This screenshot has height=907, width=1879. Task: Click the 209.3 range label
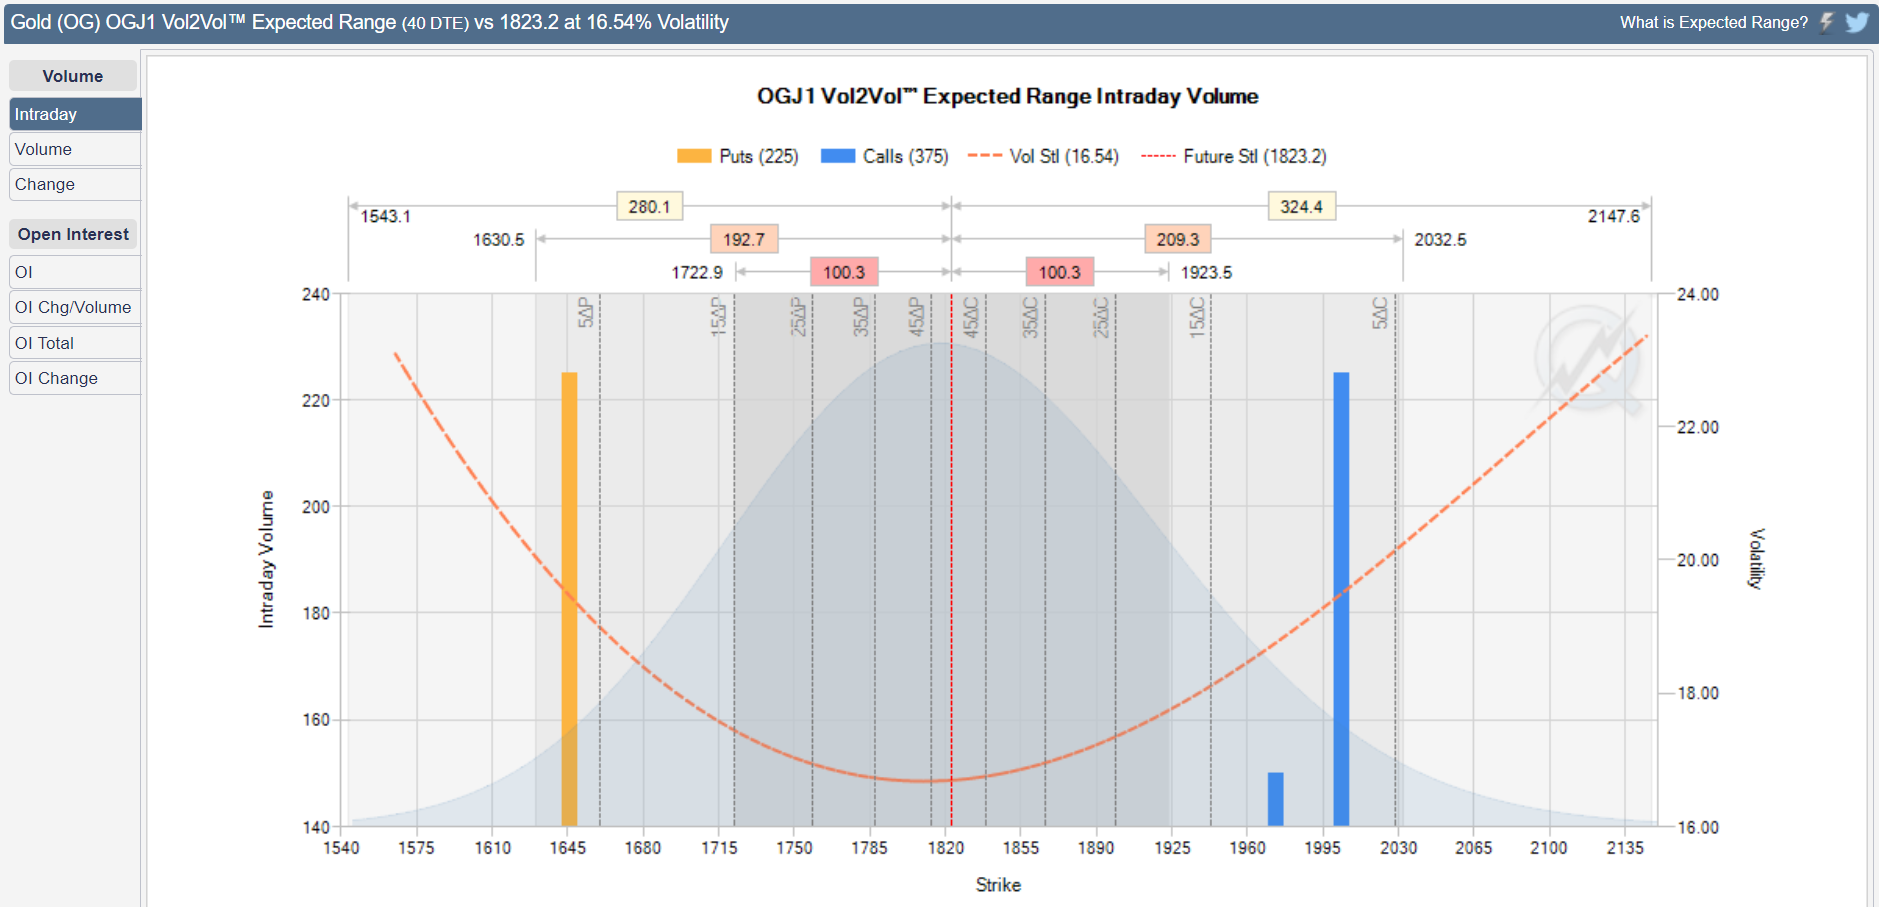pyautogui.click(x=1178, y=240)
